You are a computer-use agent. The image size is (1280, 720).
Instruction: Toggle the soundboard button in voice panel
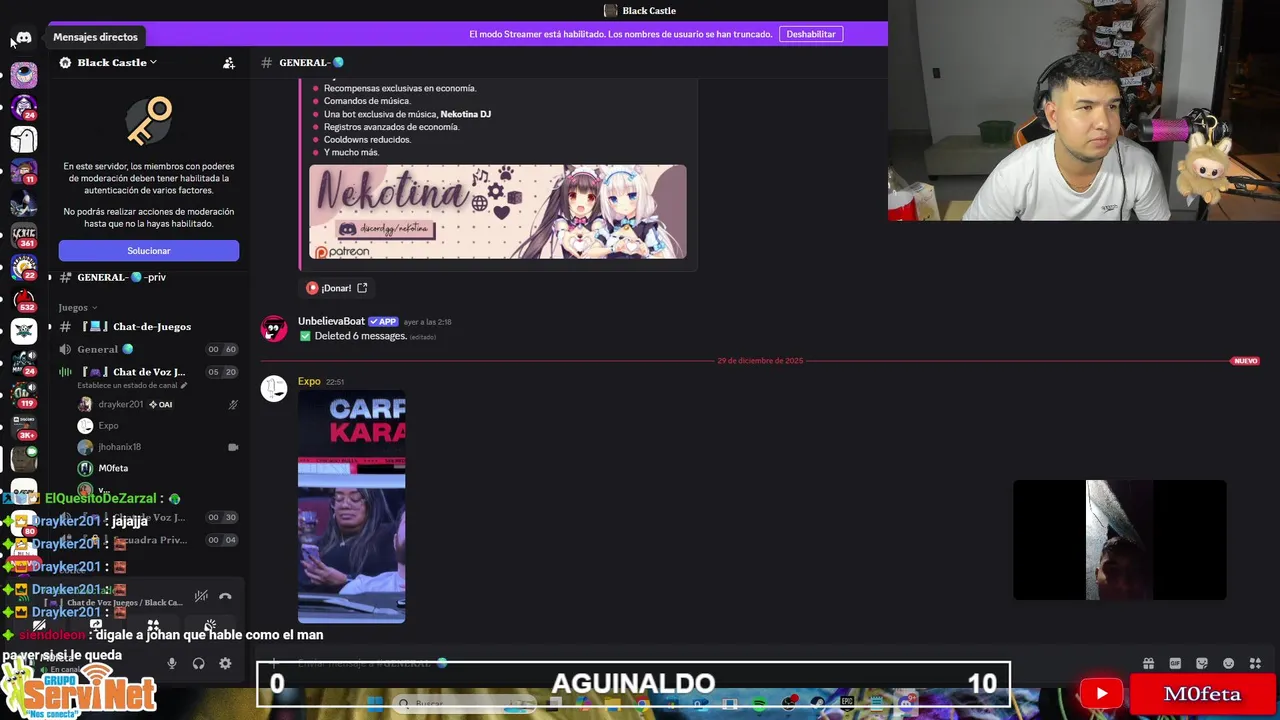(x=210, y=626)
